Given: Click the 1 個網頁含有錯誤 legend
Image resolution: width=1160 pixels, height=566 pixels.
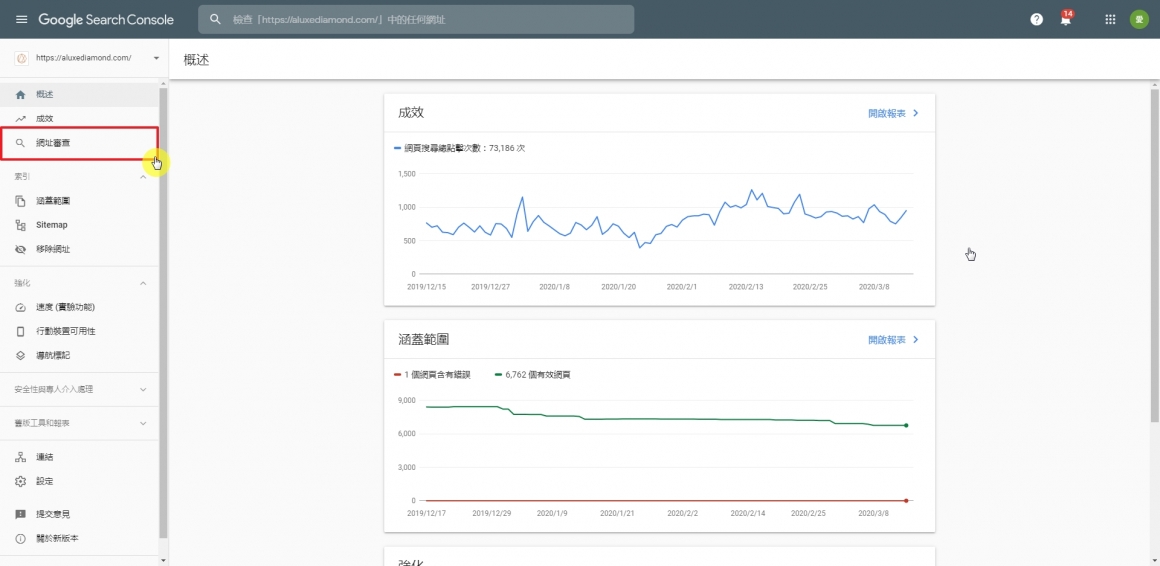Looking at the screenshot, I should click(x=432, y=374).
